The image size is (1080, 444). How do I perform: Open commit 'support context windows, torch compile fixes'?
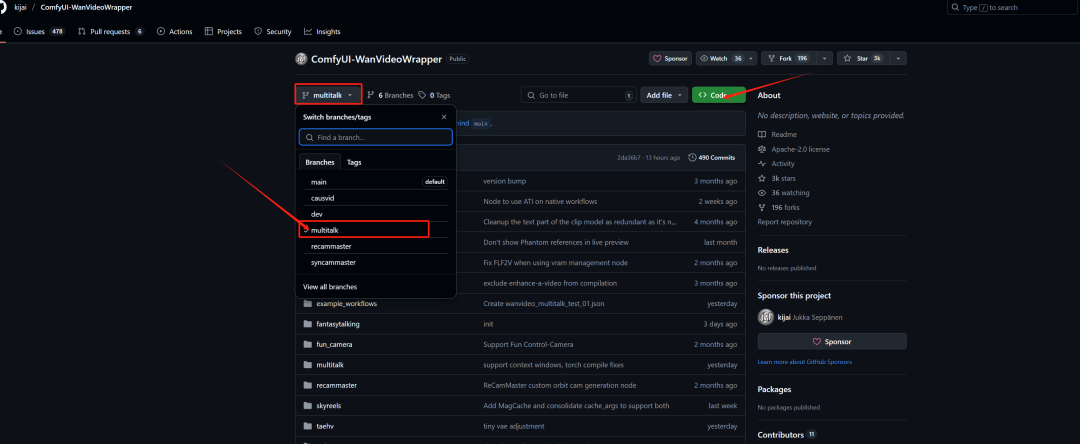coord(554,365)
